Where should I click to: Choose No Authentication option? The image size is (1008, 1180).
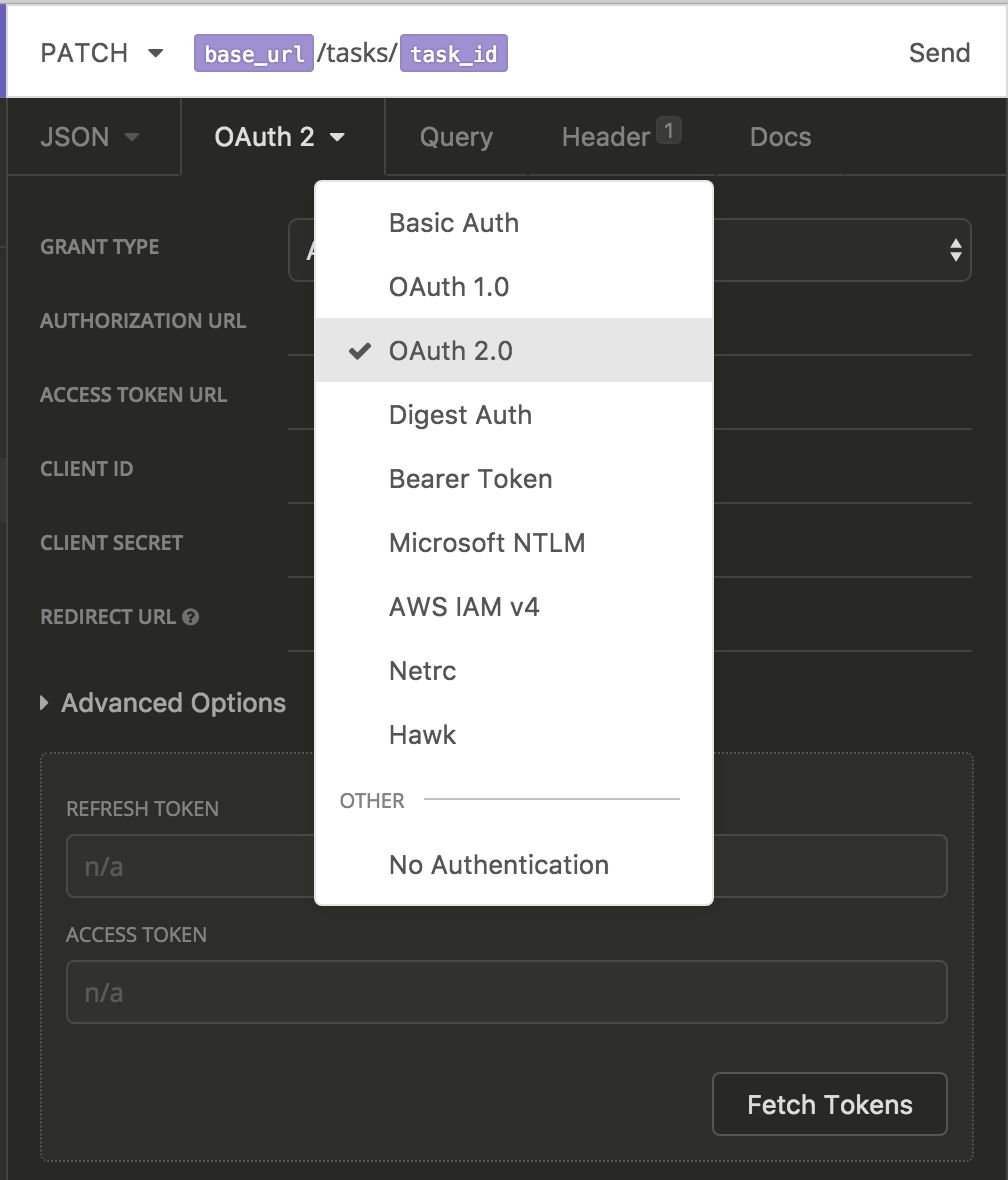498,865
